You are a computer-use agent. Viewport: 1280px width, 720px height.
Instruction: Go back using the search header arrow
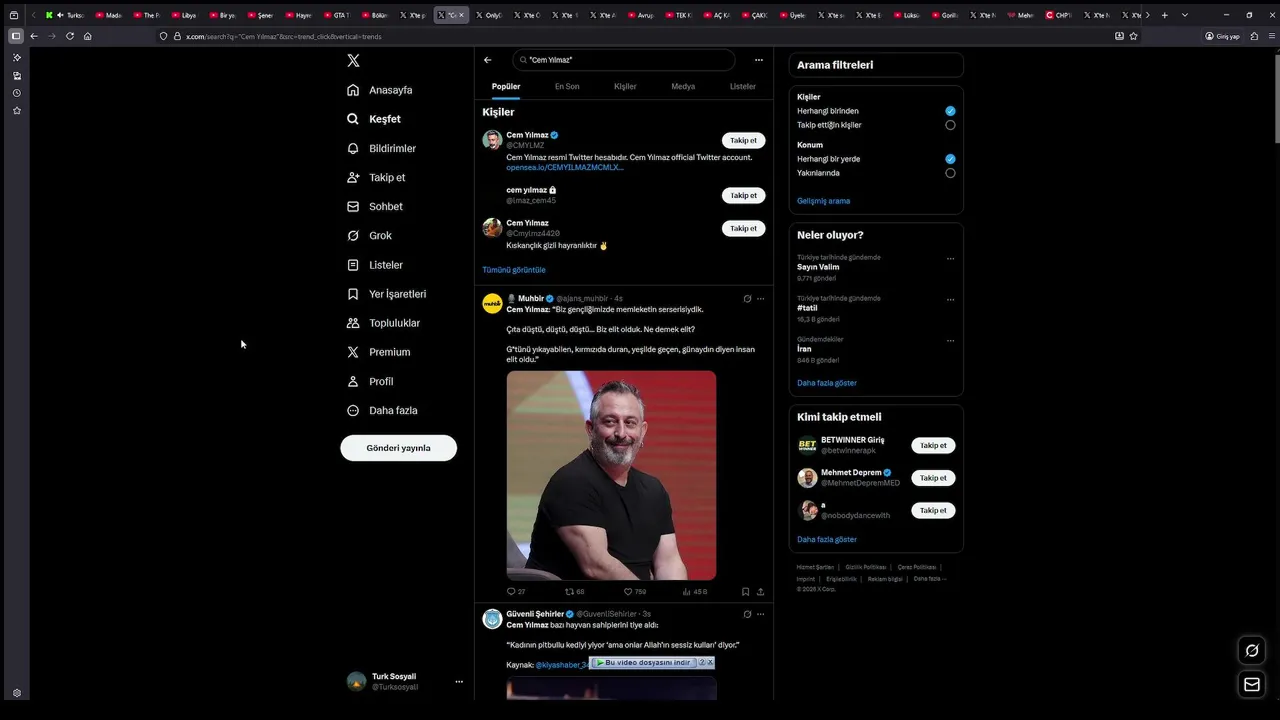click(488, 60)
